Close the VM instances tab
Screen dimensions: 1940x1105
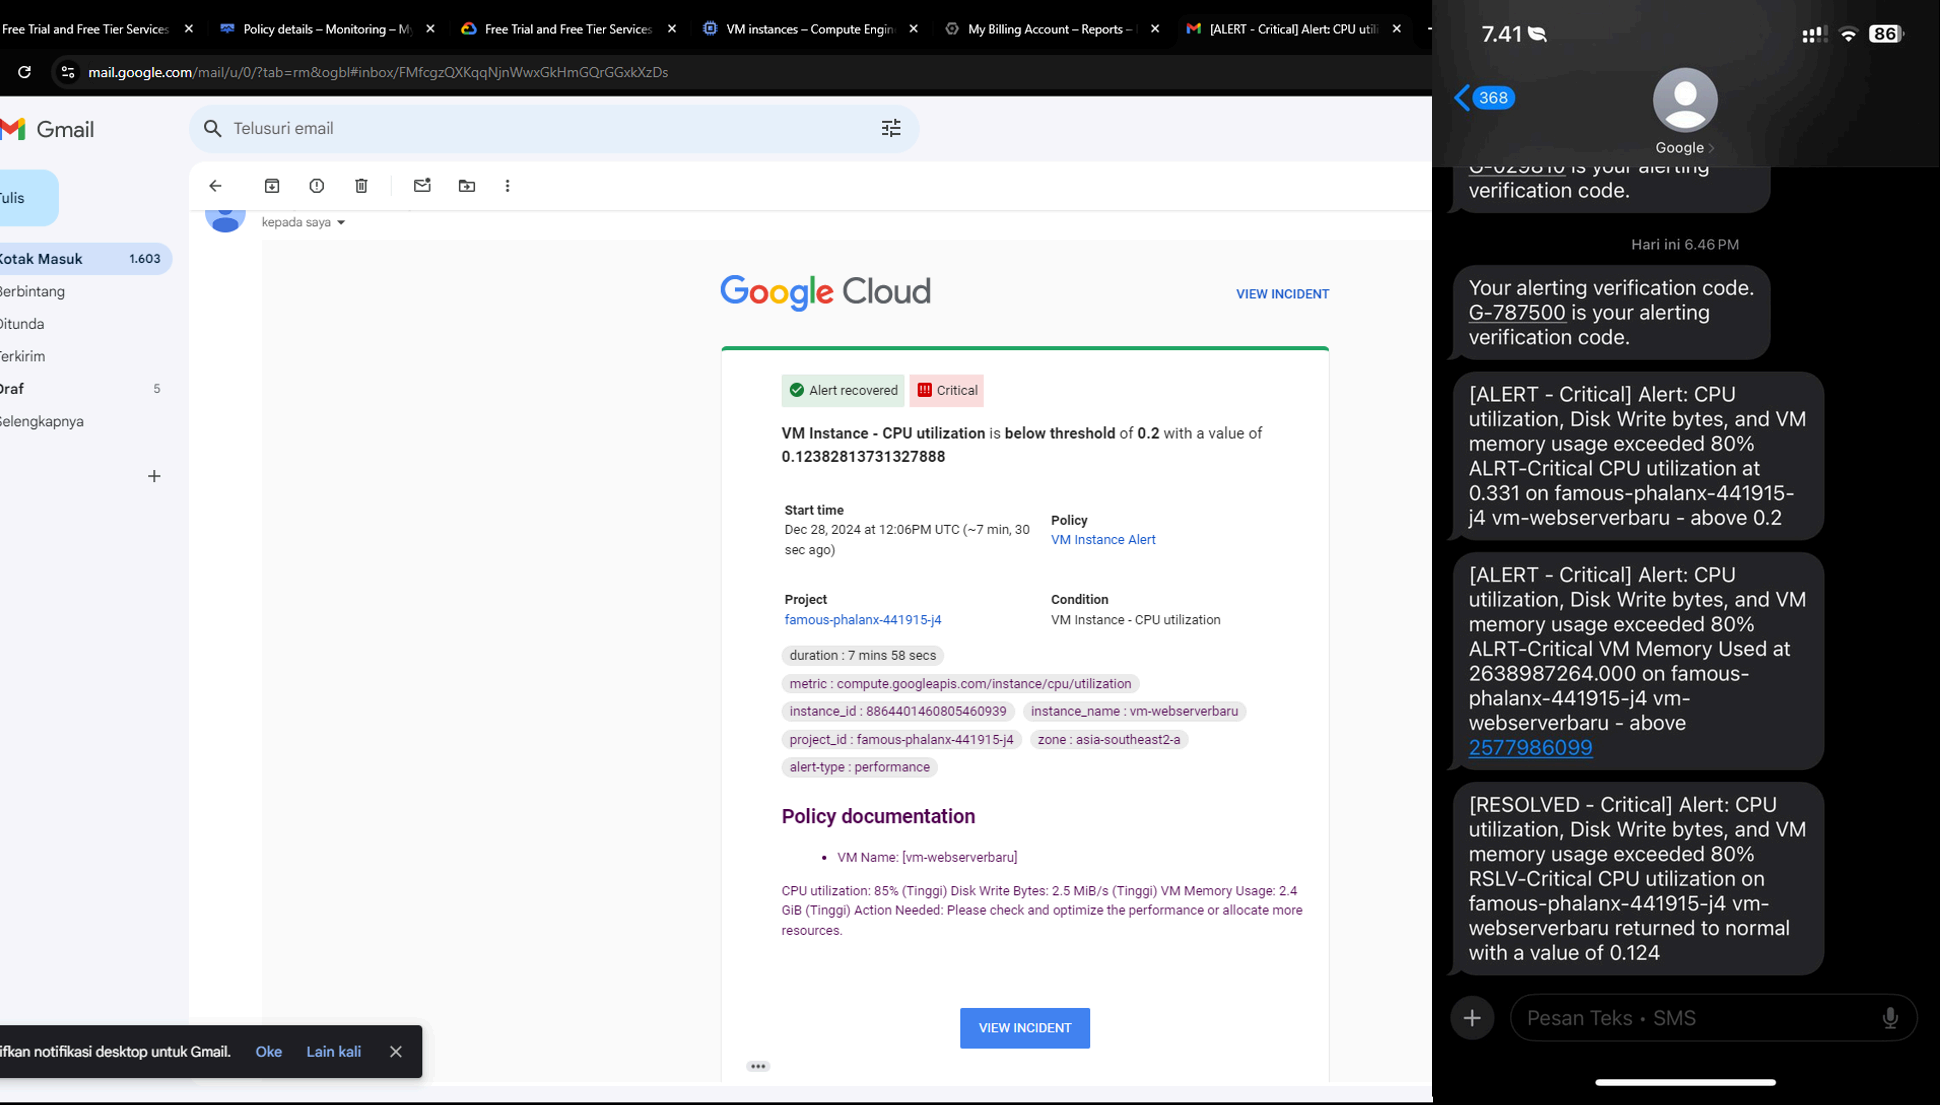[913, 29]
